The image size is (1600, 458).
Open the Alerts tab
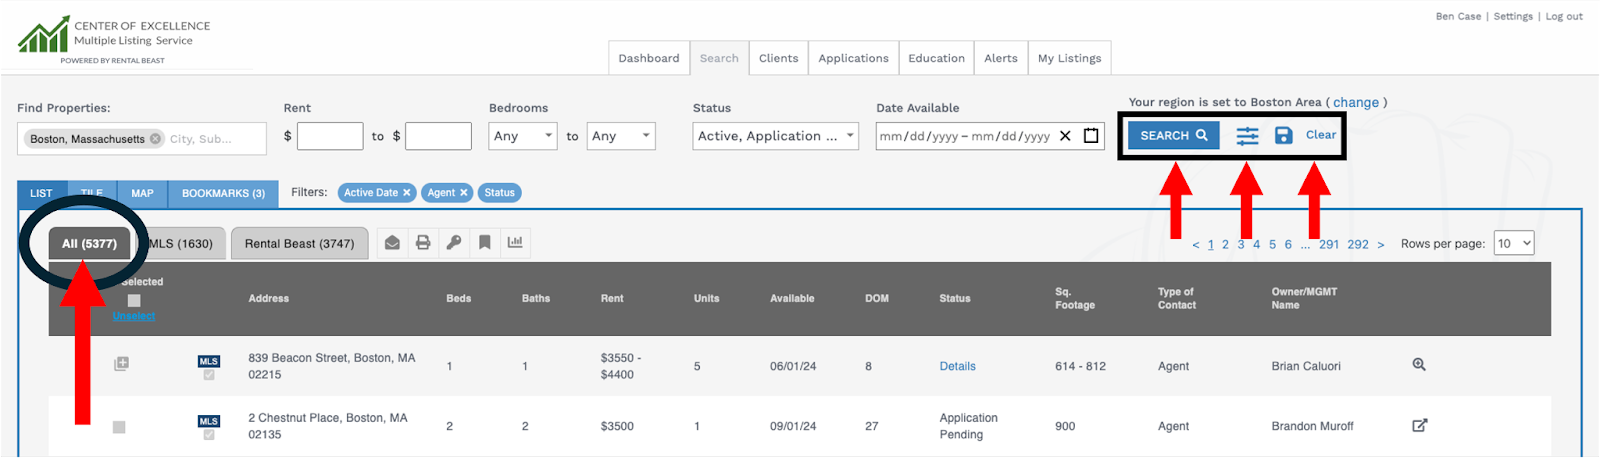click(1001, 58)
